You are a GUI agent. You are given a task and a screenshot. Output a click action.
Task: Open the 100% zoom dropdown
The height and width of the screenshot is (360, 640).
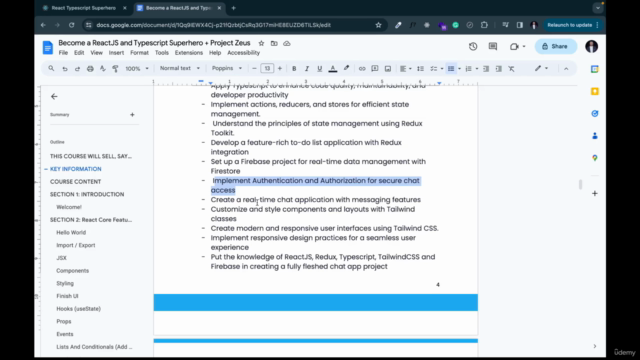[x=137, y=69]
